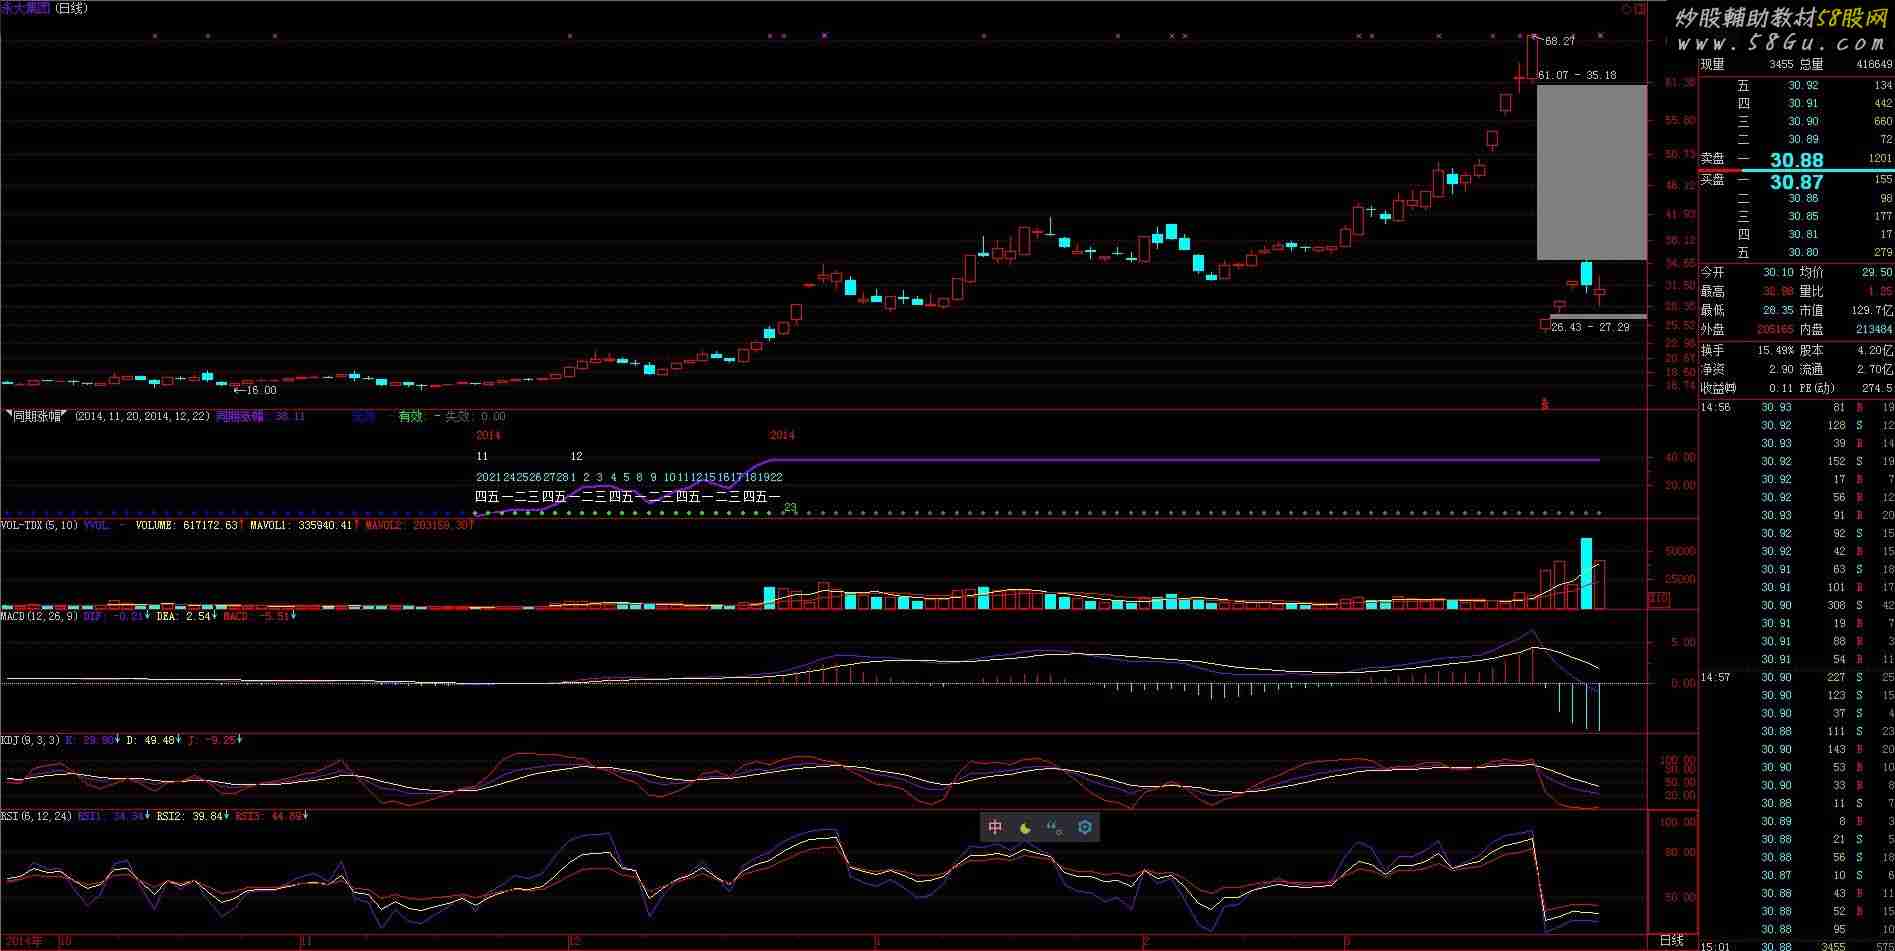Click the sell-five price 30.92

[1803, 86]
